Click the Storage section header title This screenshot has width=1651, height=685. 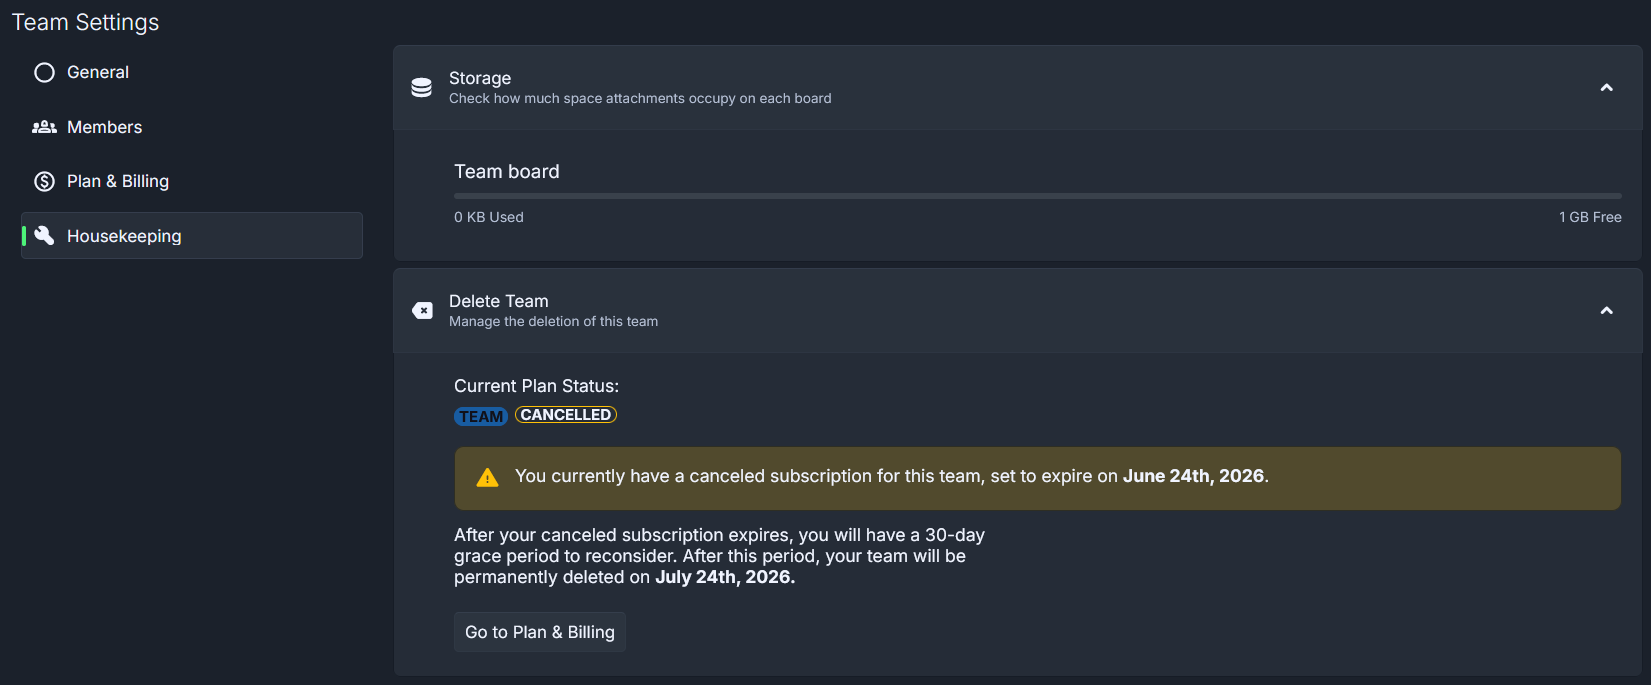coord(480,78)
